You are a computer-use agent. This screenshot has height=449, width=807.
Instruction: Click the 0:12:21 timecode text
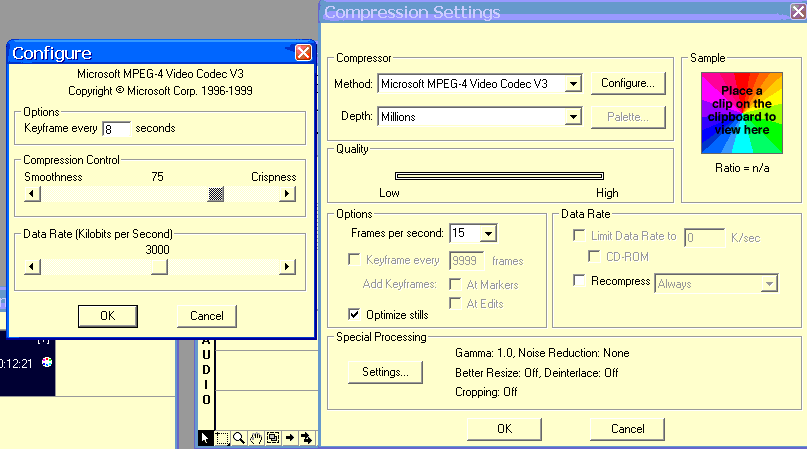(x=16, y=364)
